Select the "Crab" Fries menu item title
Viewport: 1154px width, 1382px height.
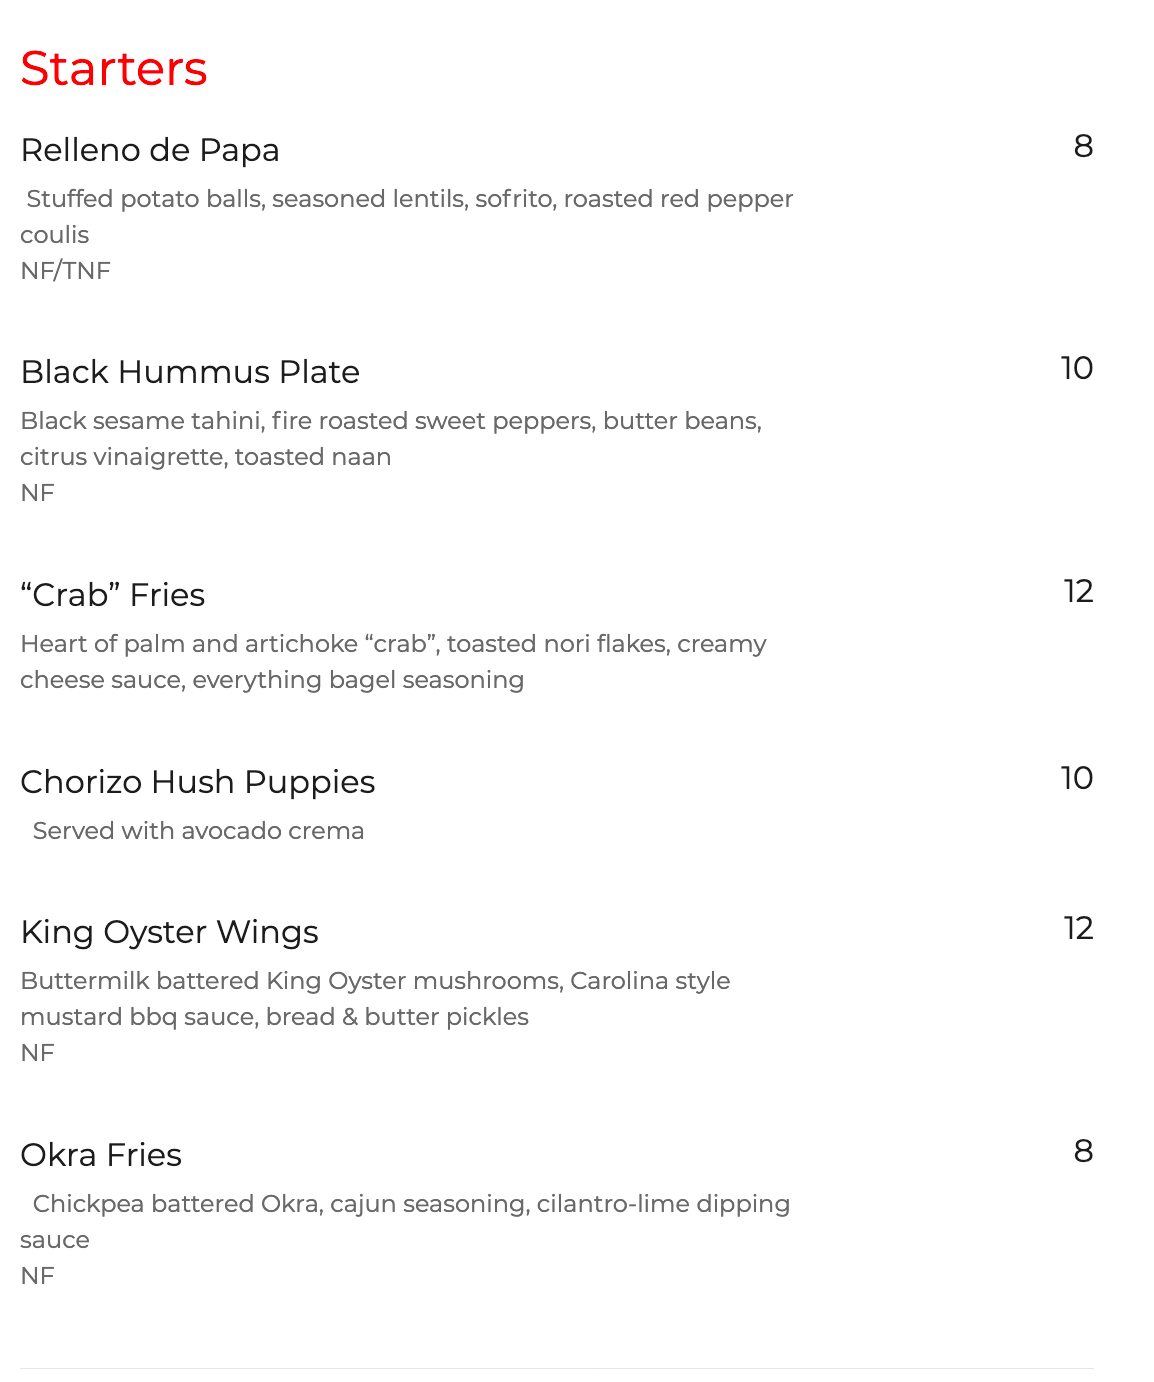click(x=113, y=595)
